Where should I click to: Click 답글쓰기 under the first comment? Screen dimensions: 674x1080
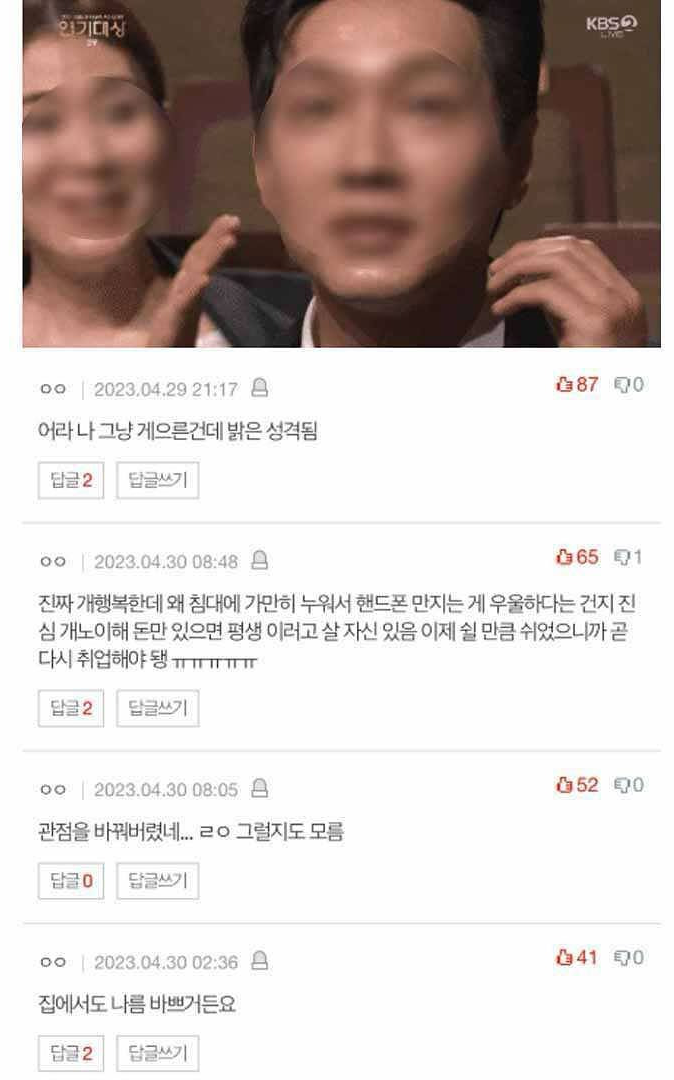click(158, 480)
